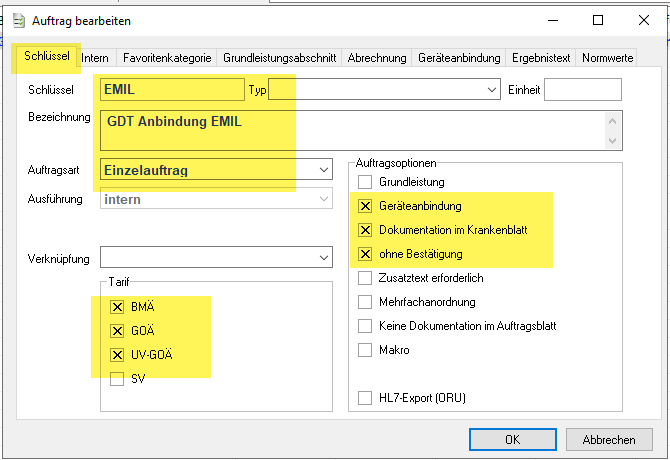
Task: Uncheck the BMÄ tariff checkbox
Action: (118, 307)
